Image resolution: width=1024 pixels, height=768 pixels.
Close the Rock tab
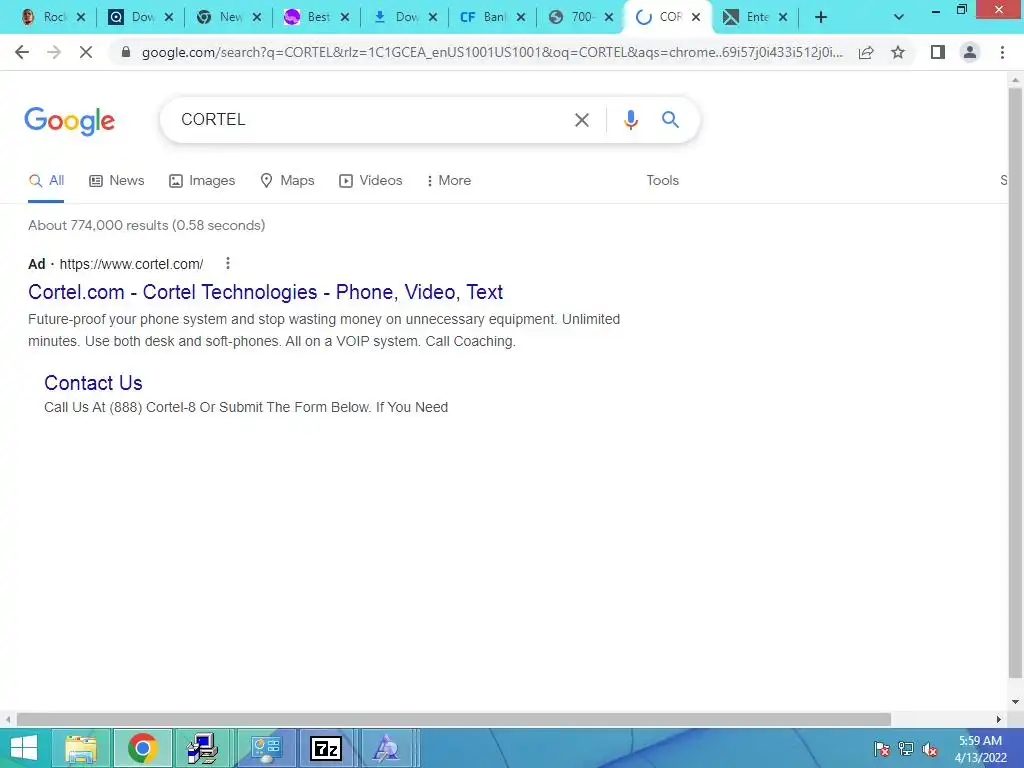(x=81, y=17)
